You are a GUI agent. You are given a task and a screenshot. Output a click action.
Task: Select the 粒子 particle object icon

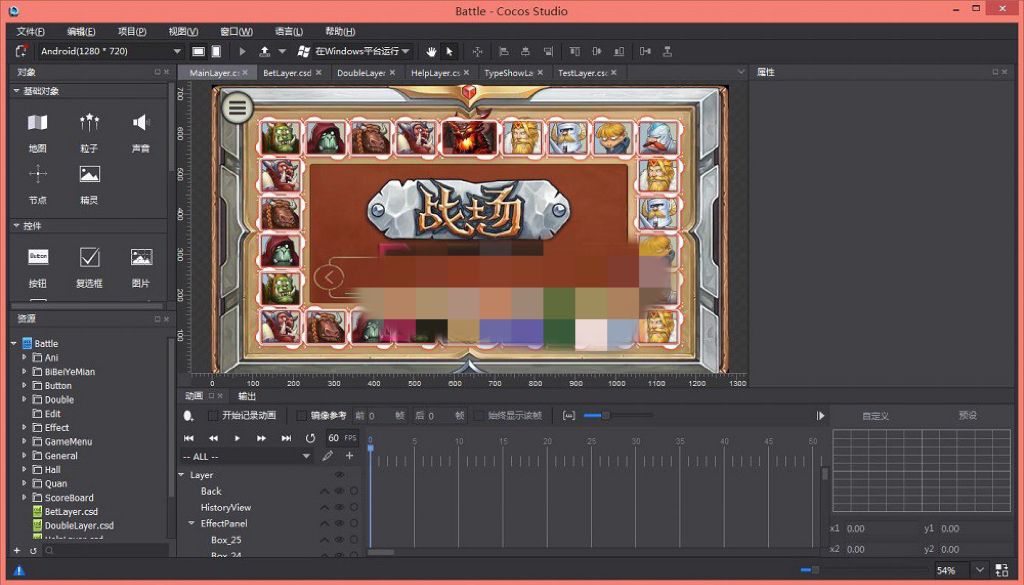(89, 123)
